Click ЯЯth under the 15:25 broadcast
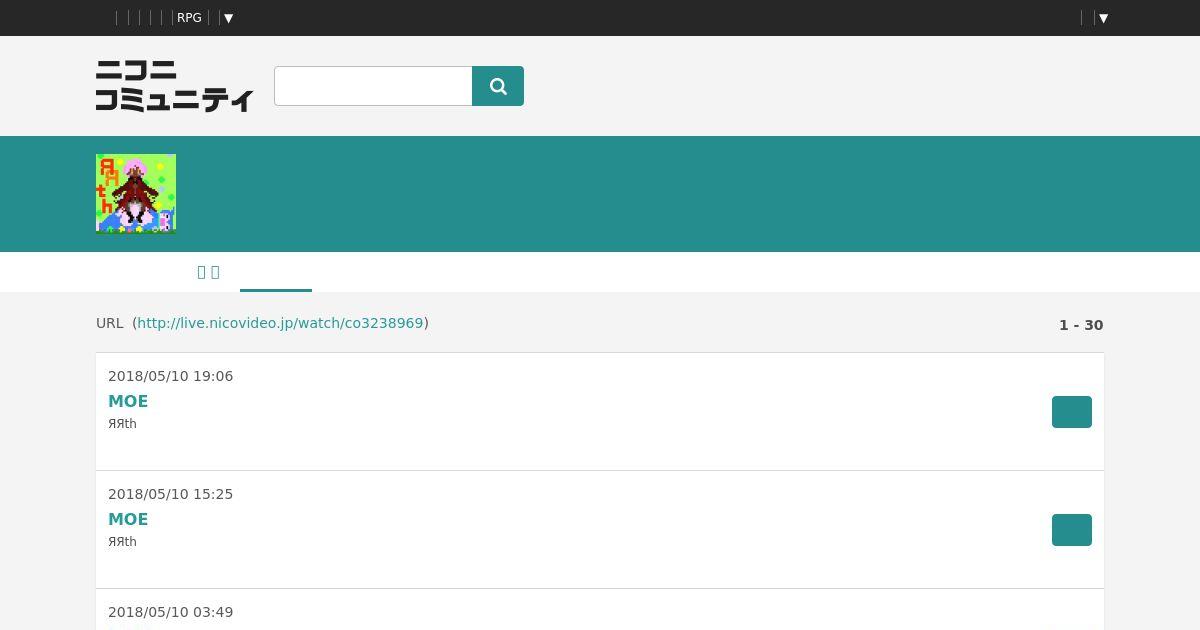Image resolution: width=1200 pixels, height=630 pixels. coord(122,542)
